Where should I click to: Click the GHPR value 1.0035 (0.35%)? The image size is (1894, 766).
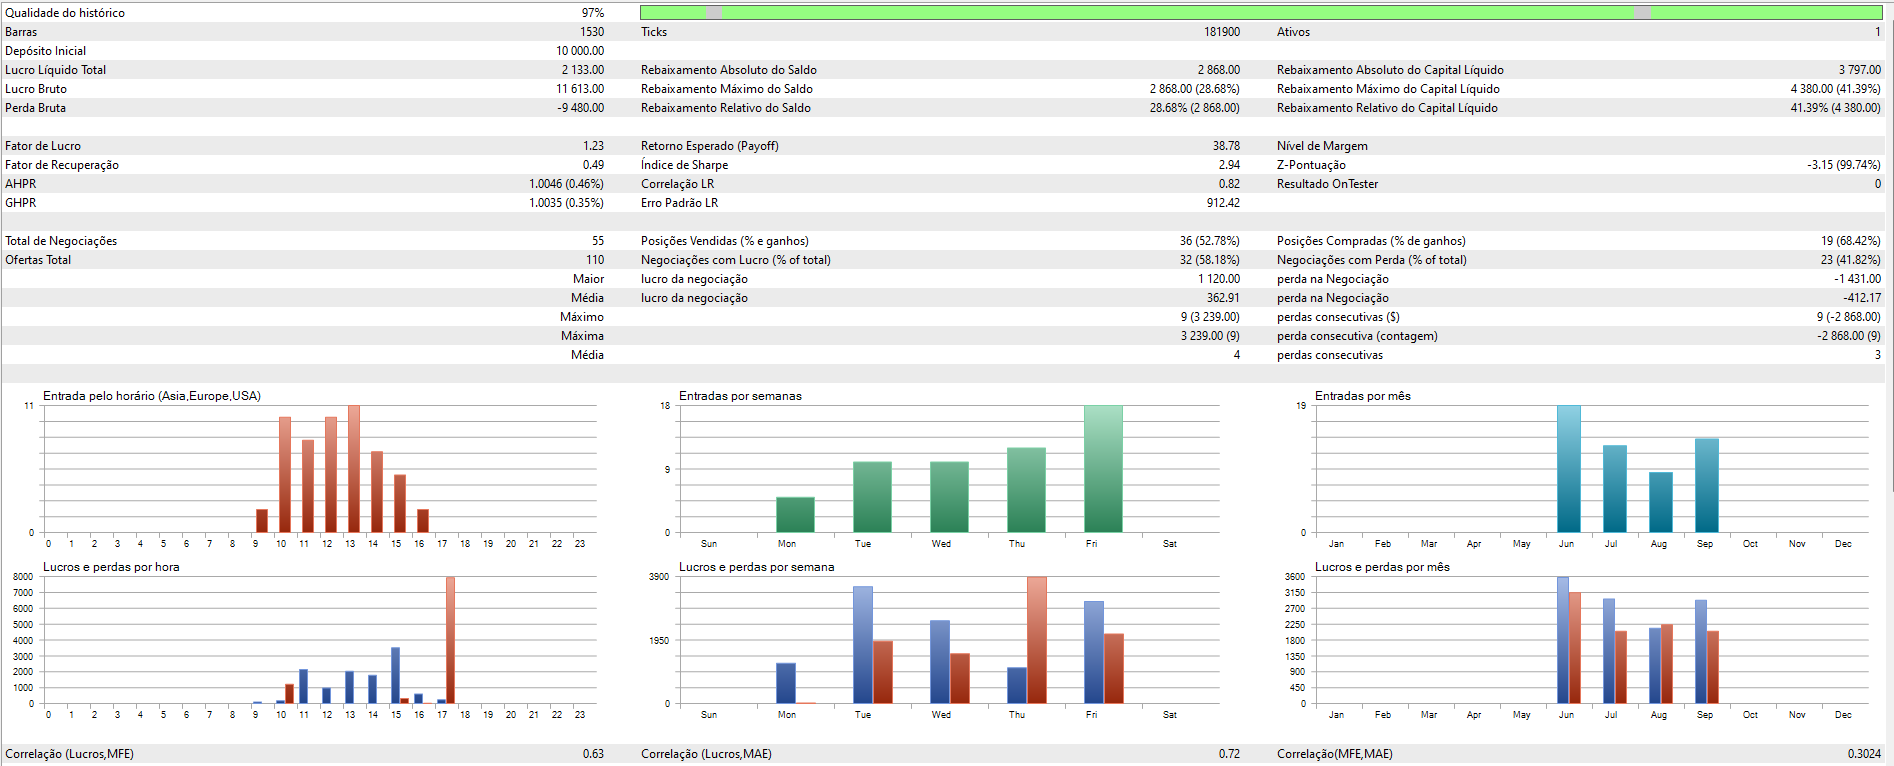(x=567, y=203)
